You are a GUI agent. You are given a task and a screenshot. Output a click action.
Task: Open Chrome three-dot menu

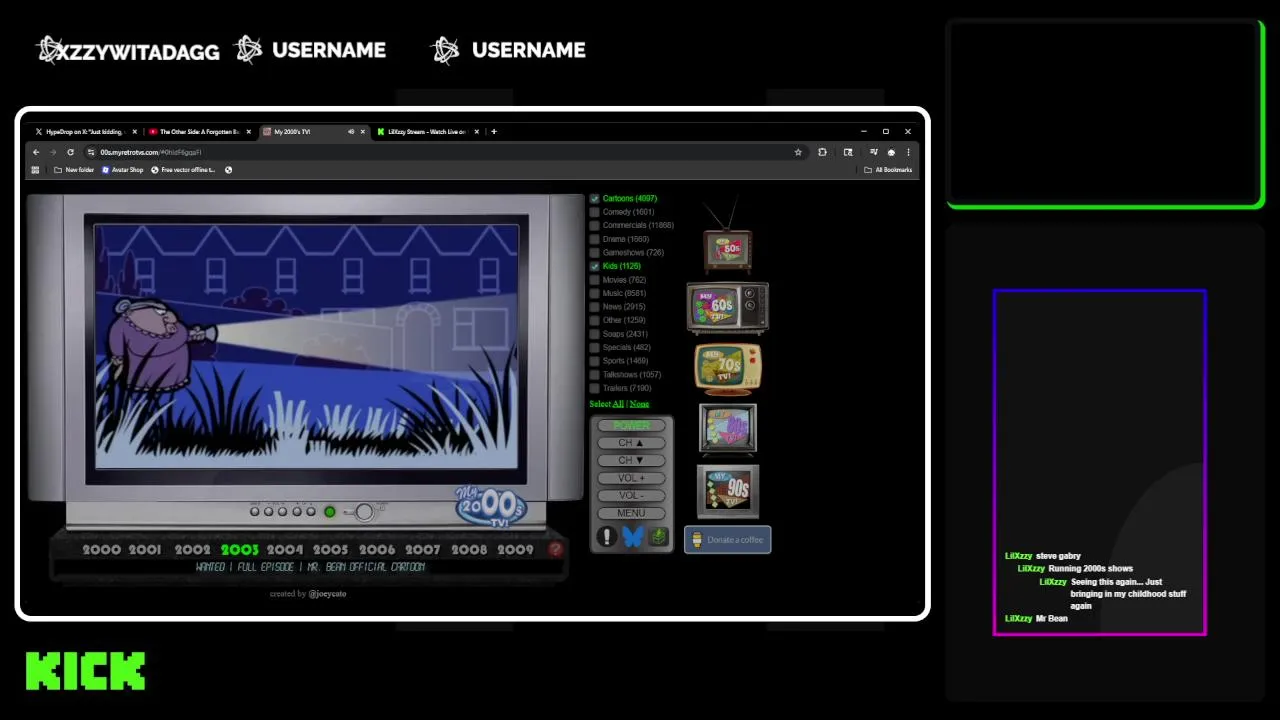pyautogui.click(x=908, y=152)
